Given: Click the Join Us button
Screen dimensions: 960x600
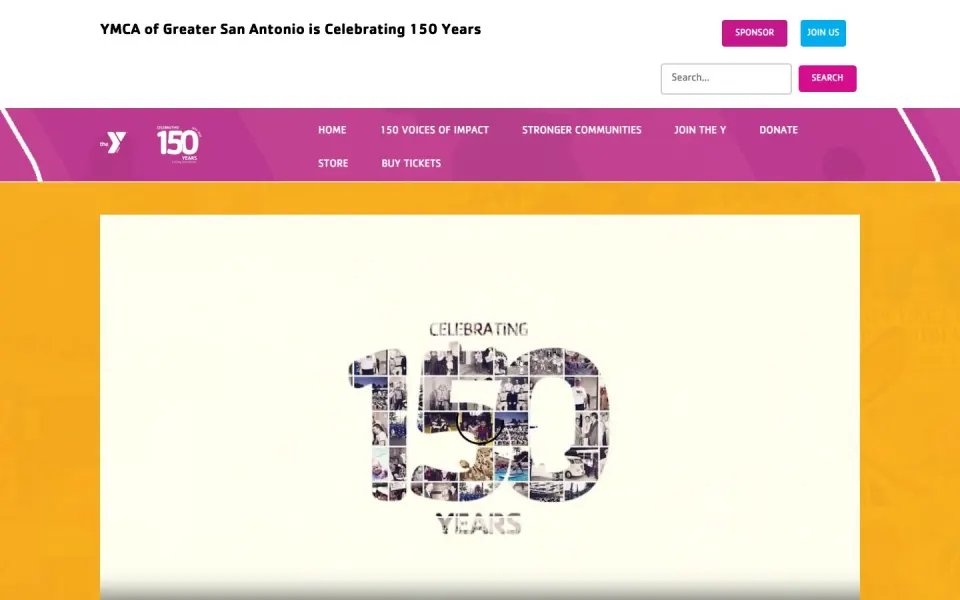Looking at the screenshot, I should point(823,33).
